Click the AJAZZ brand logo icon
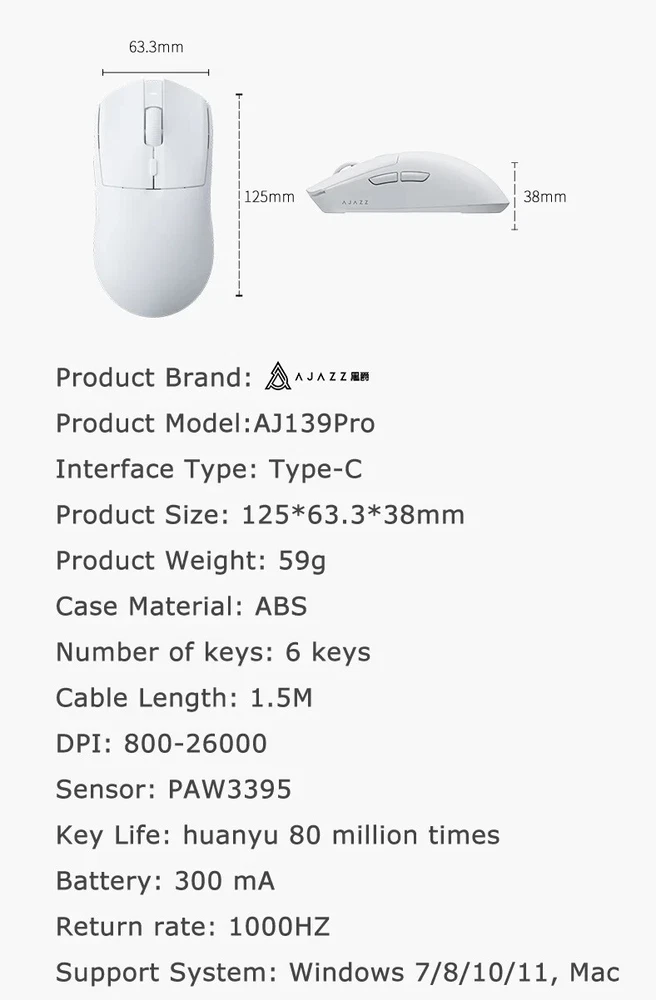656x1000 pixels. click(x=278, y=378)
